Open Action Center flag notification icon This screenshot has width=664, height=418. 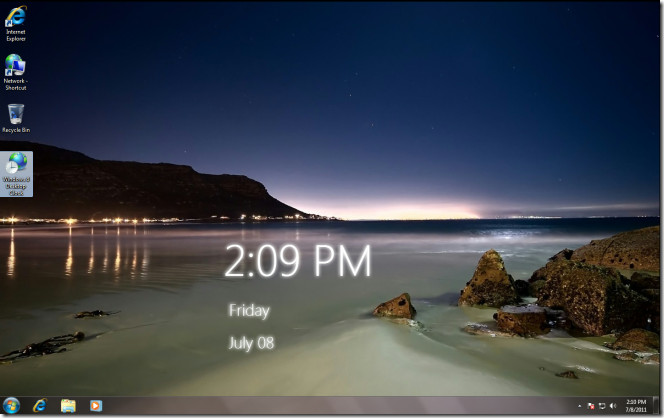click(x=591, y=406)
